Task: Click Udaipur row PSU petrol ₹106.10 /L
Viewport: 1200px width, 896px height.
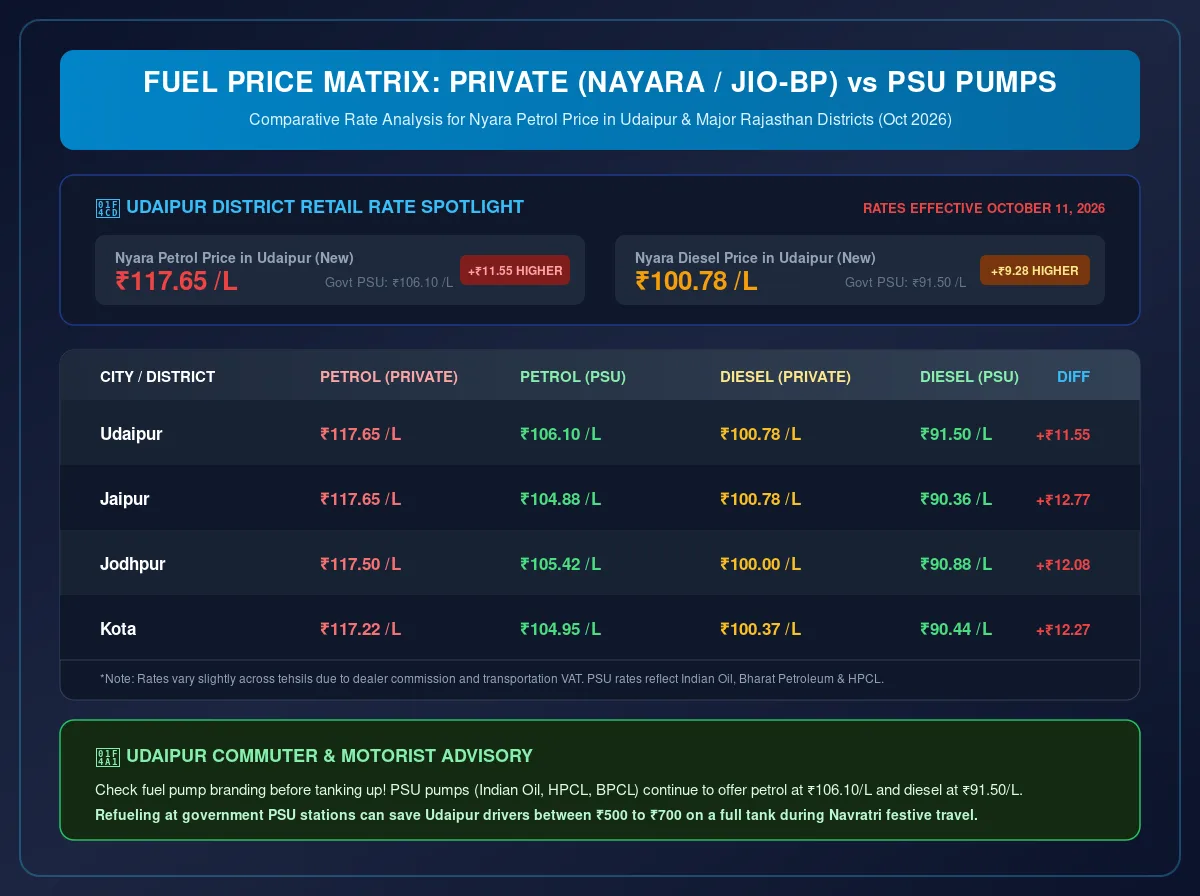Action: click(x=560, y=434)
